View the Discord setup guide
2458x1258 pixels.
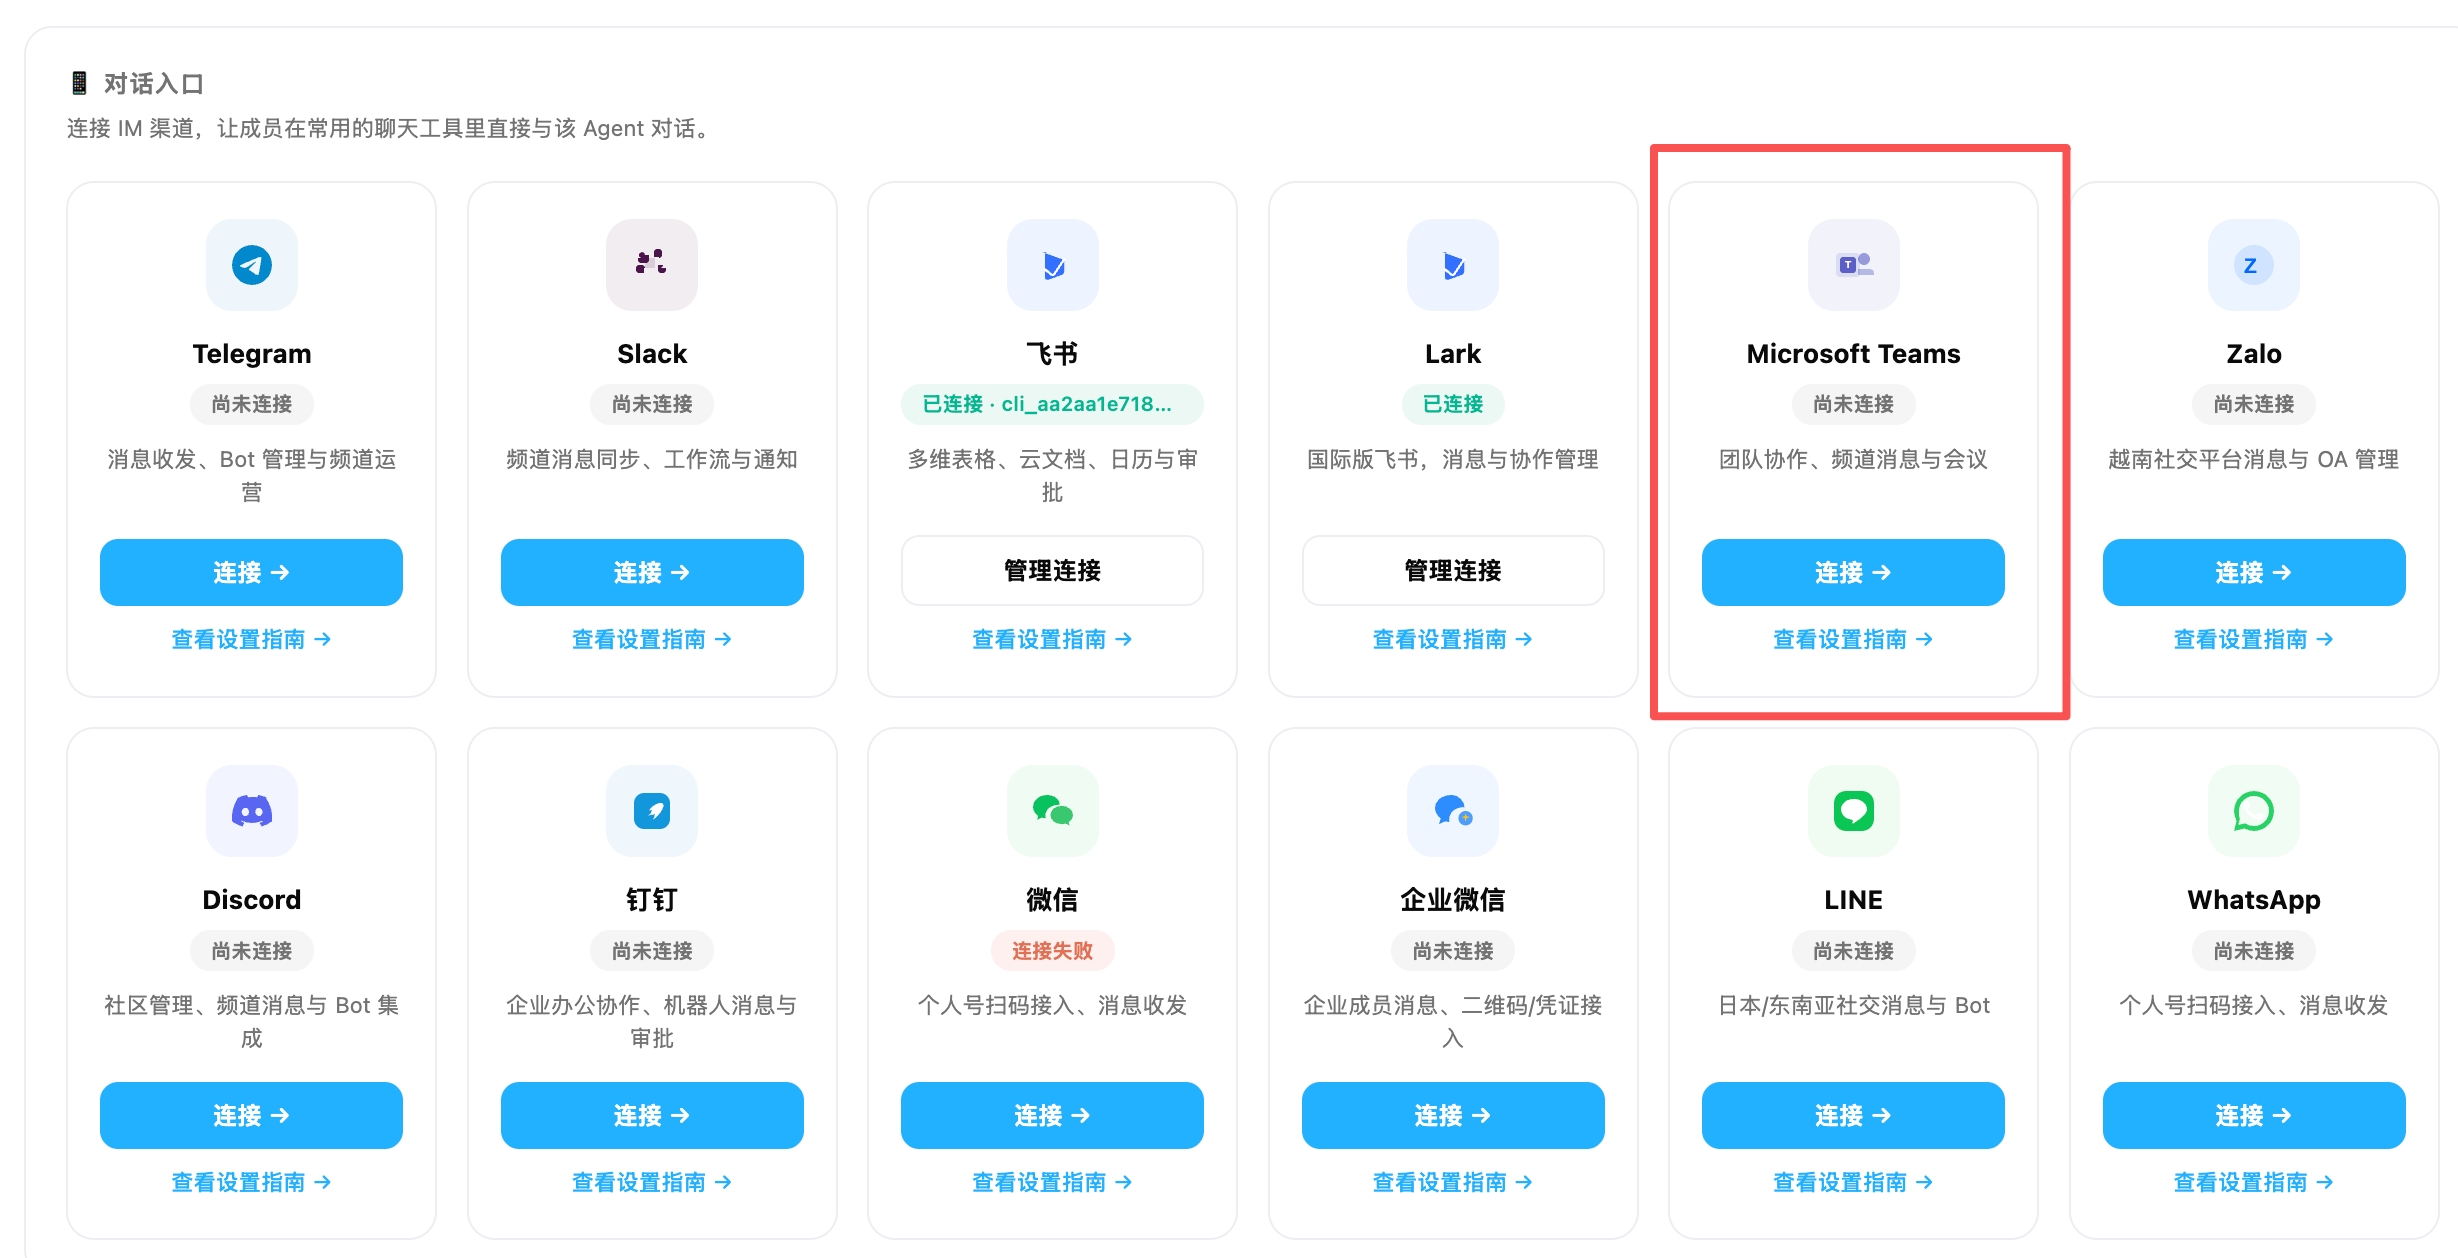(x=252, y=1182)
